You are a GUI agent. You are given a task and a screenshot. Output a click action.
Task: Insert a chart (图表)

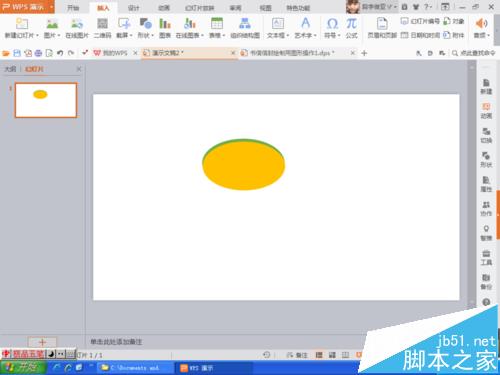(165, 28)
